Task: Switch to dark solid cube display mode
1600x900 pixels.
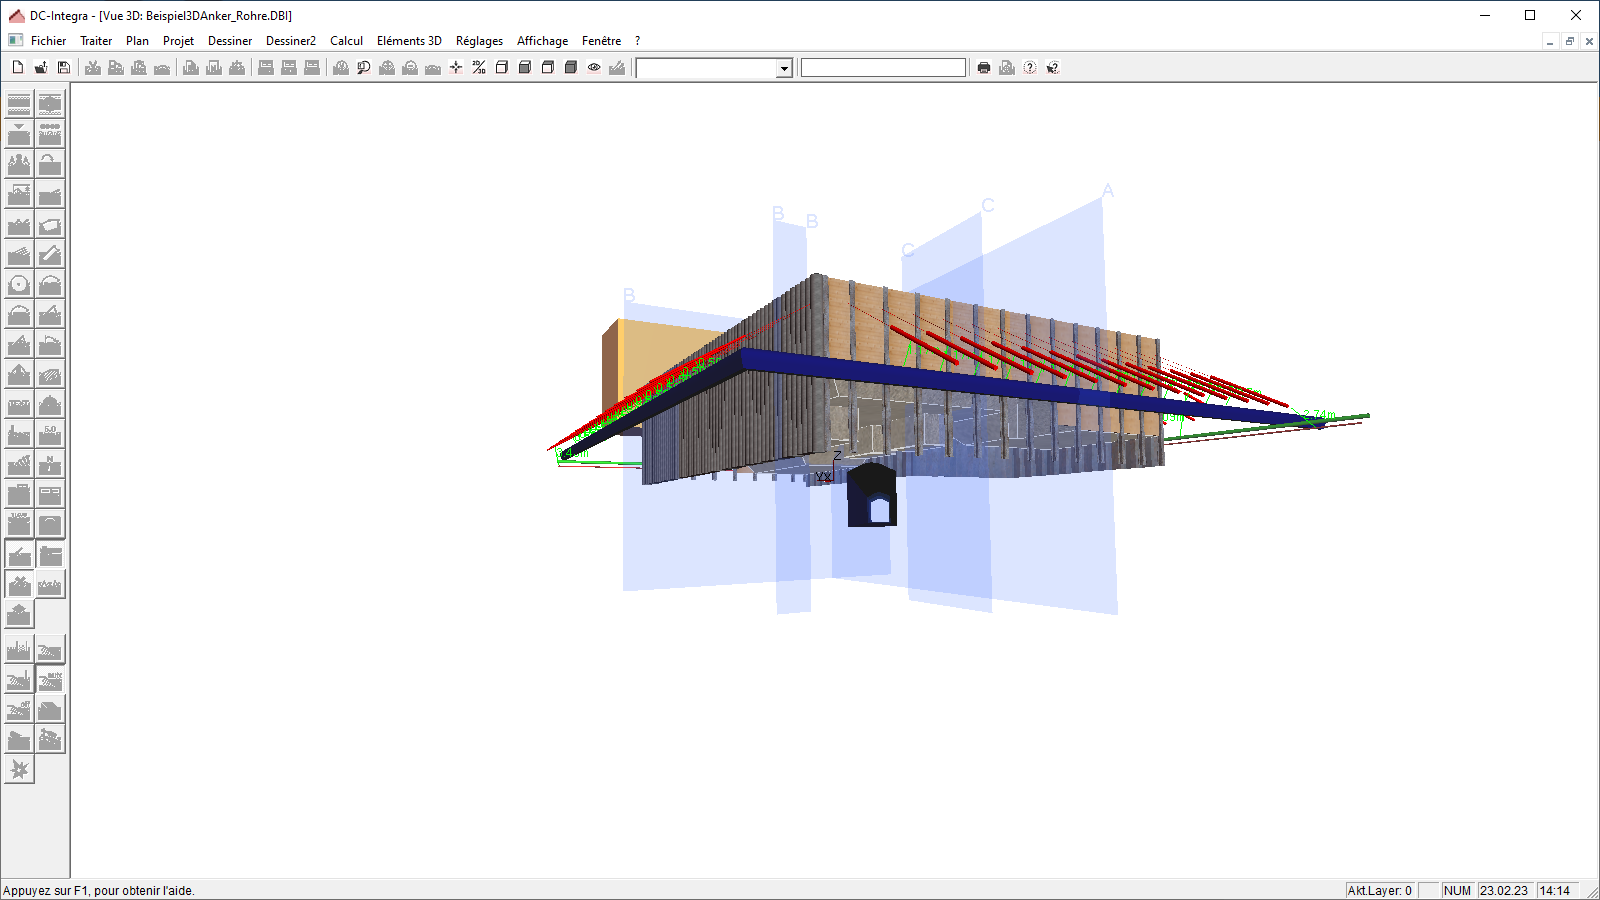Action: 571,67
